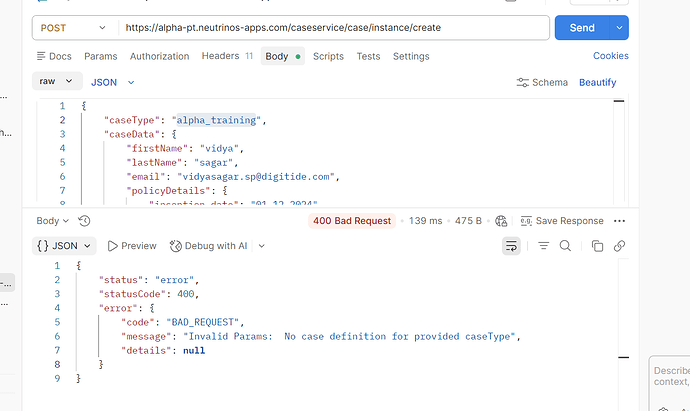Open the Docs tab
Viewport: 690px width, 411px height.
(54, 56)
